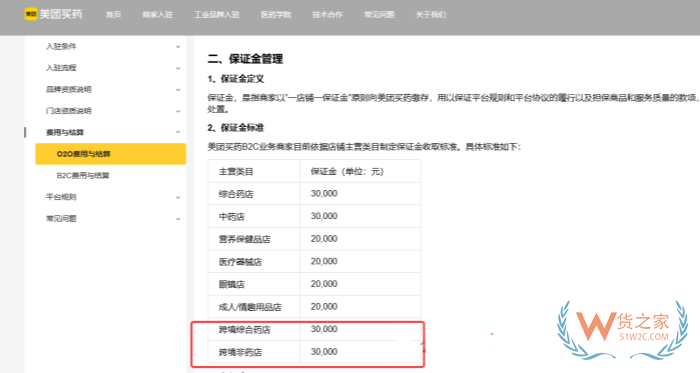This screenshot has width=700, height=373.
Task: Expand the chevron beside 品牌资质说明
Action: 178,90
